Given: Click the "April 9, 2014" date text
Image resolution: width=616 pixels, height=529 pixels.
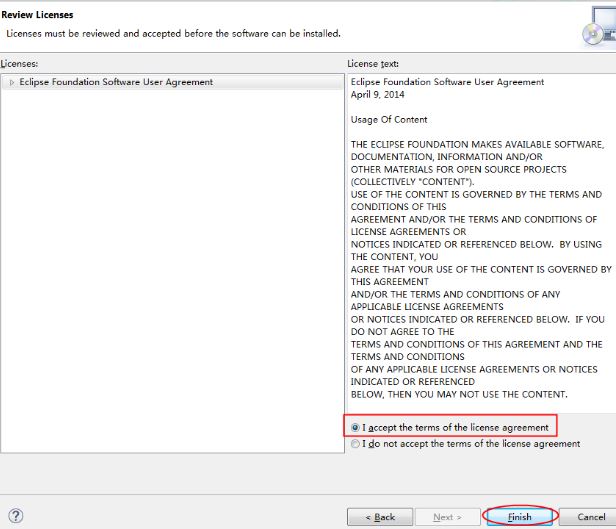Looking at the screenshot, I should point(378,95).
